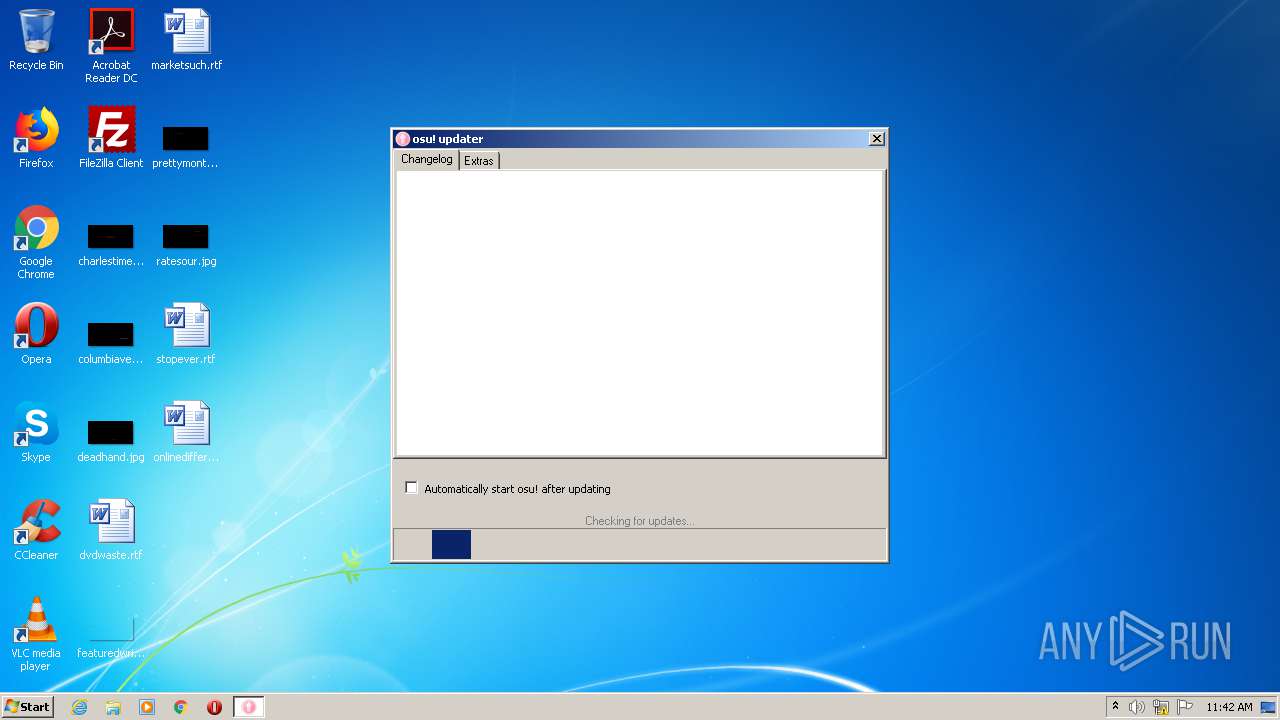
Task: Open the onlinediffer document icon
Action: [186, 432]
